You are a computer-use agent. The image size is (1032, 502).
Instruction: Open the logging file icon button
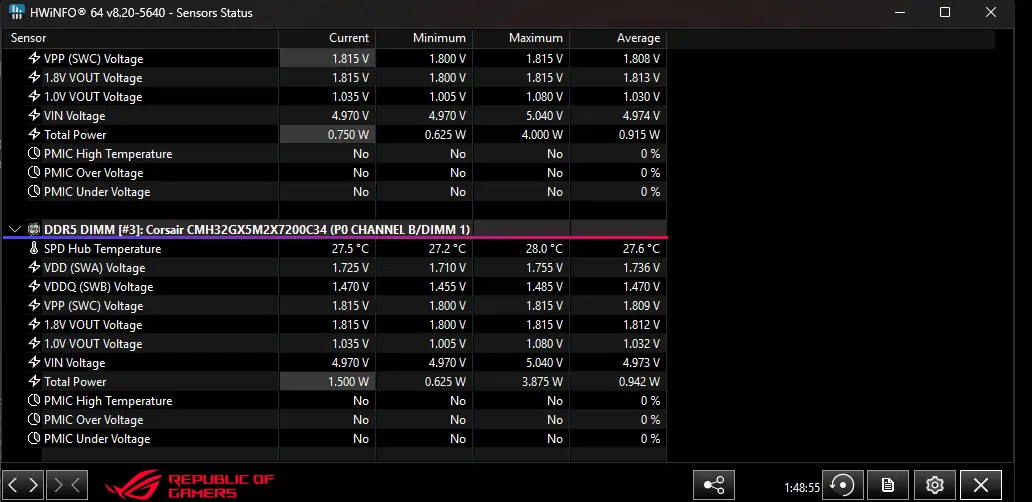click(x=888, y=486)
